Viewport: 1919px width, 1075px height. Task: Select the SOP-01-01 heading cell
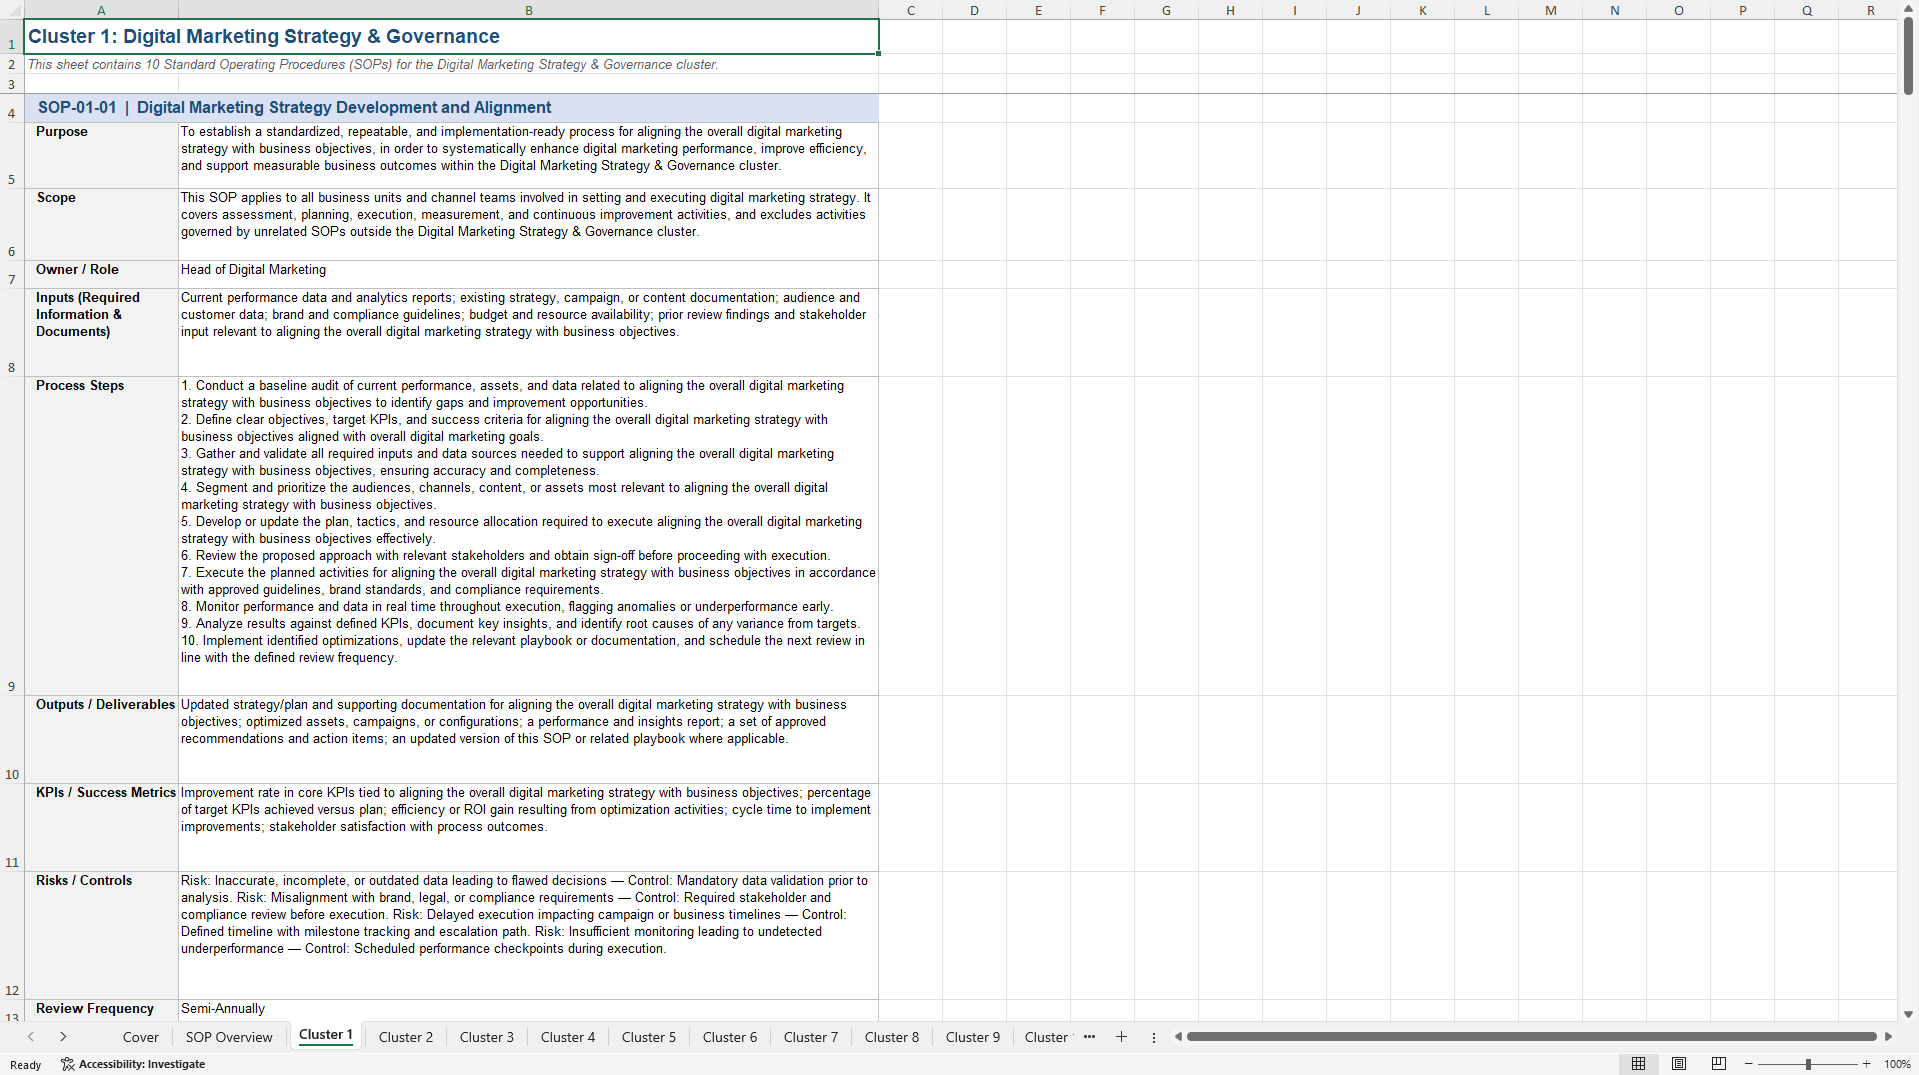coord(452,108)
